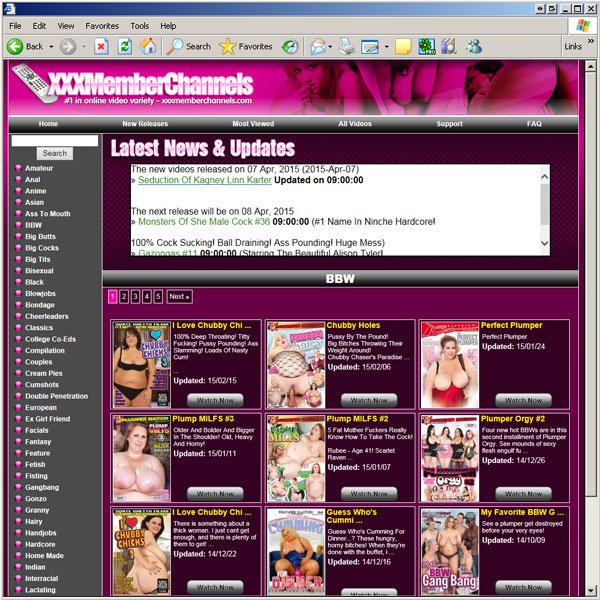The image size is (600, 600).
Task: Go to the browser Home page icon
Action: tap(148, 46)
